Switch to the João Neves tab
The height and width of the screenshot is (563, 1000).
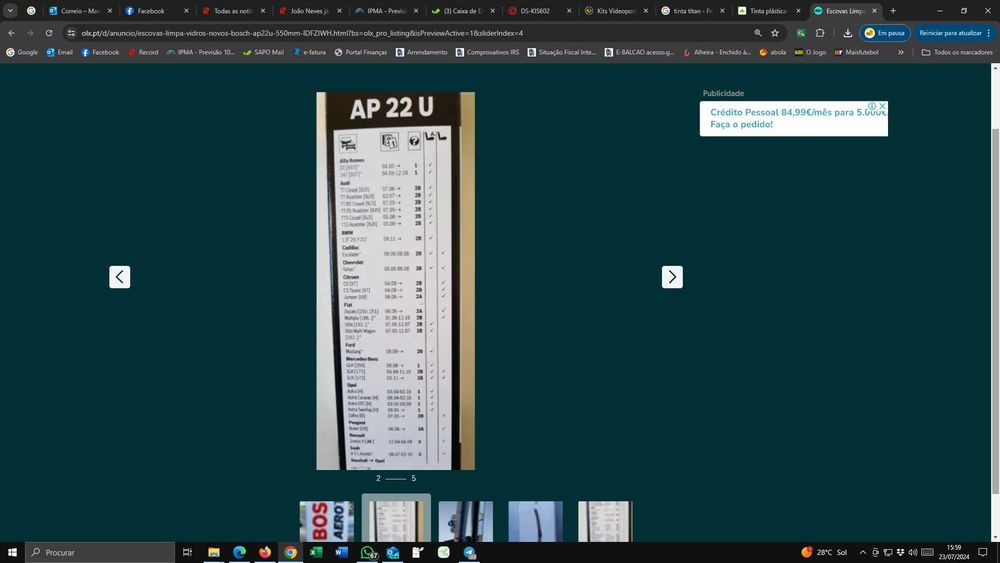coord(309,11)
